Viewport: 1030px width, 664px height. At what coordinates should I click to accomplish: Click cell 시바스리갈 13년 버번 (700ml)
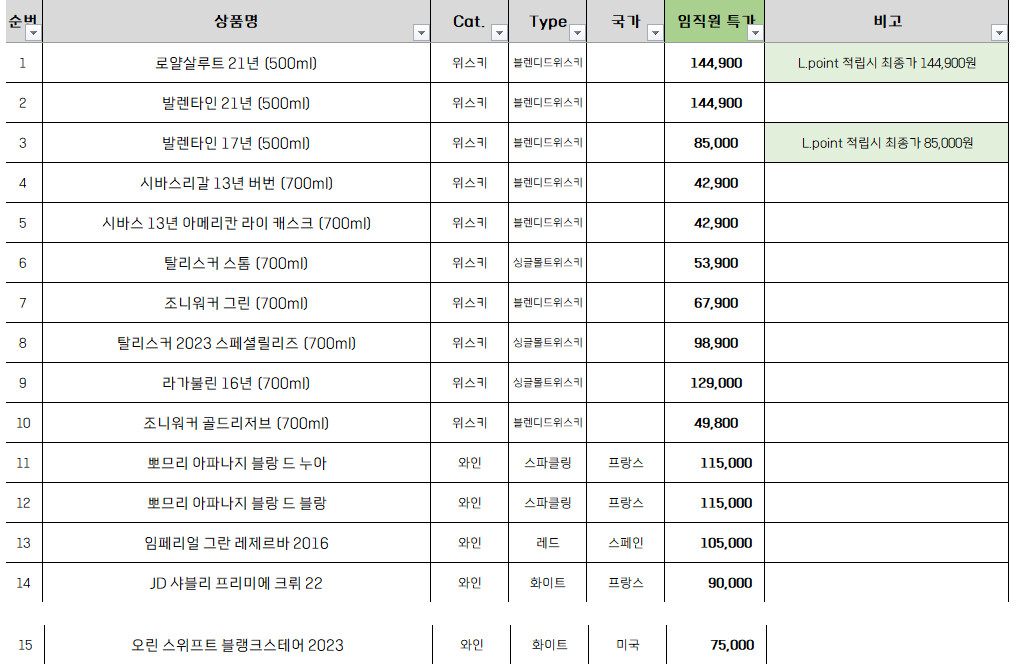[x=236, y=183]
